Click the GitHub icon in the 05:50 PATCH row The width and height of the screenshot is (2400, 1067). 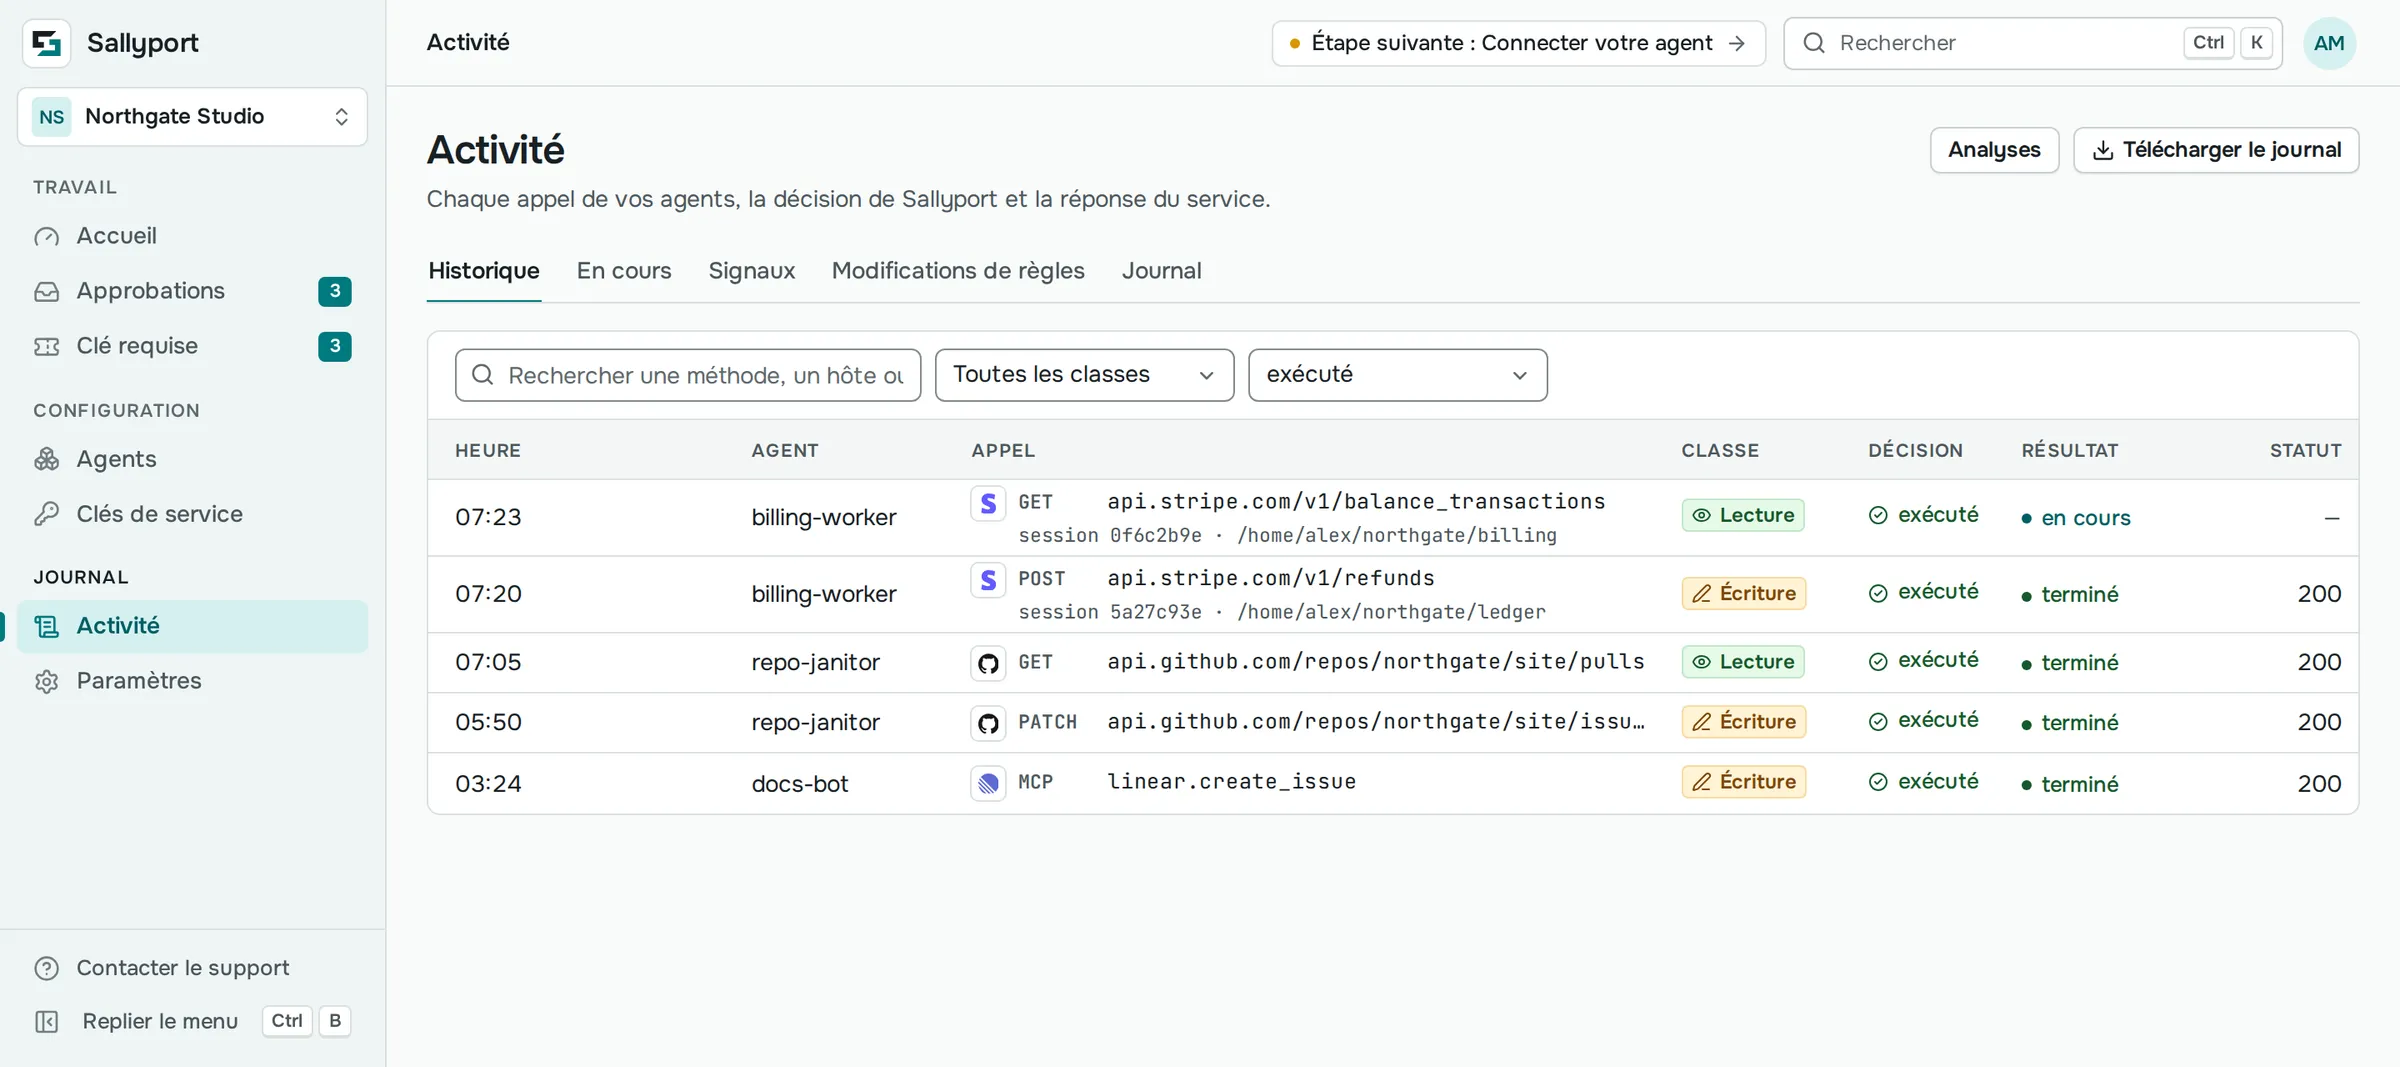point(988,723)
